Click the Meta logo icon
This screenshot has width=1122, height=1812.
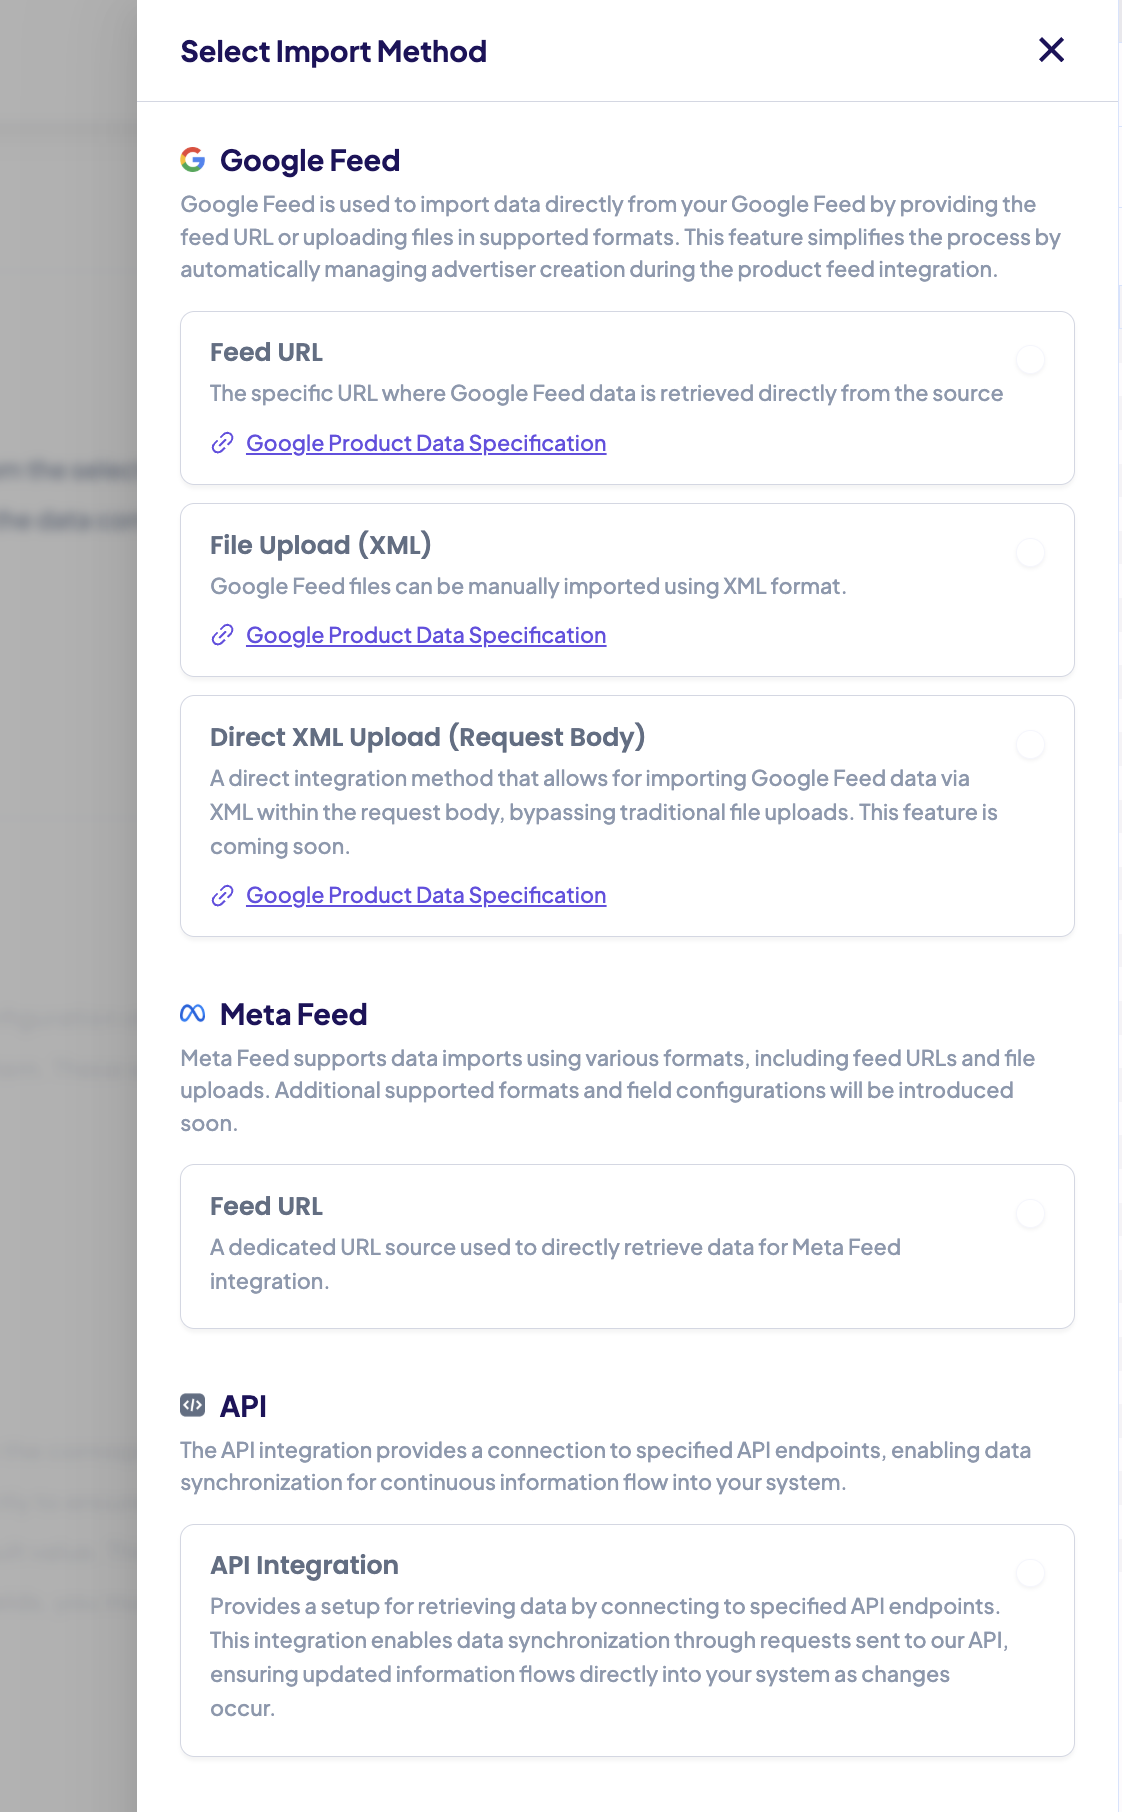(x=193, y=1014)
